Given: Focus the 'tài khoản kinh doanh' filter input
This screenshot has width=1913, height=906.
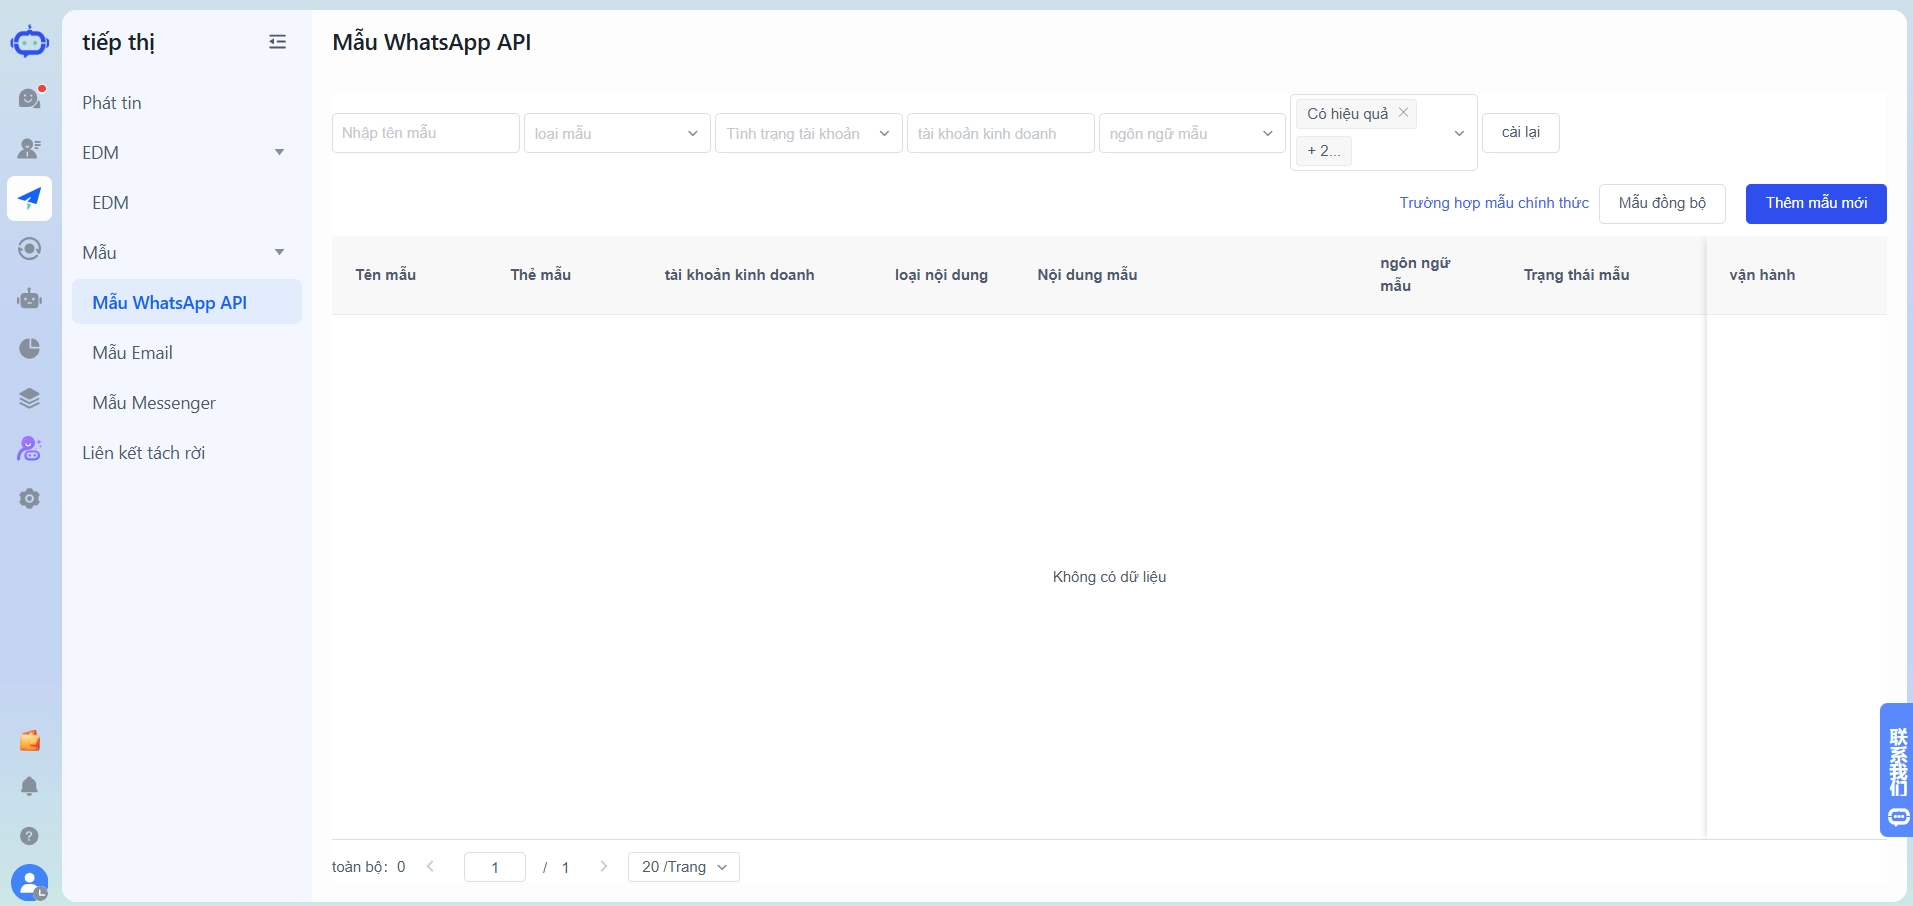Looking at the screenshot, I should (1001, 133).
